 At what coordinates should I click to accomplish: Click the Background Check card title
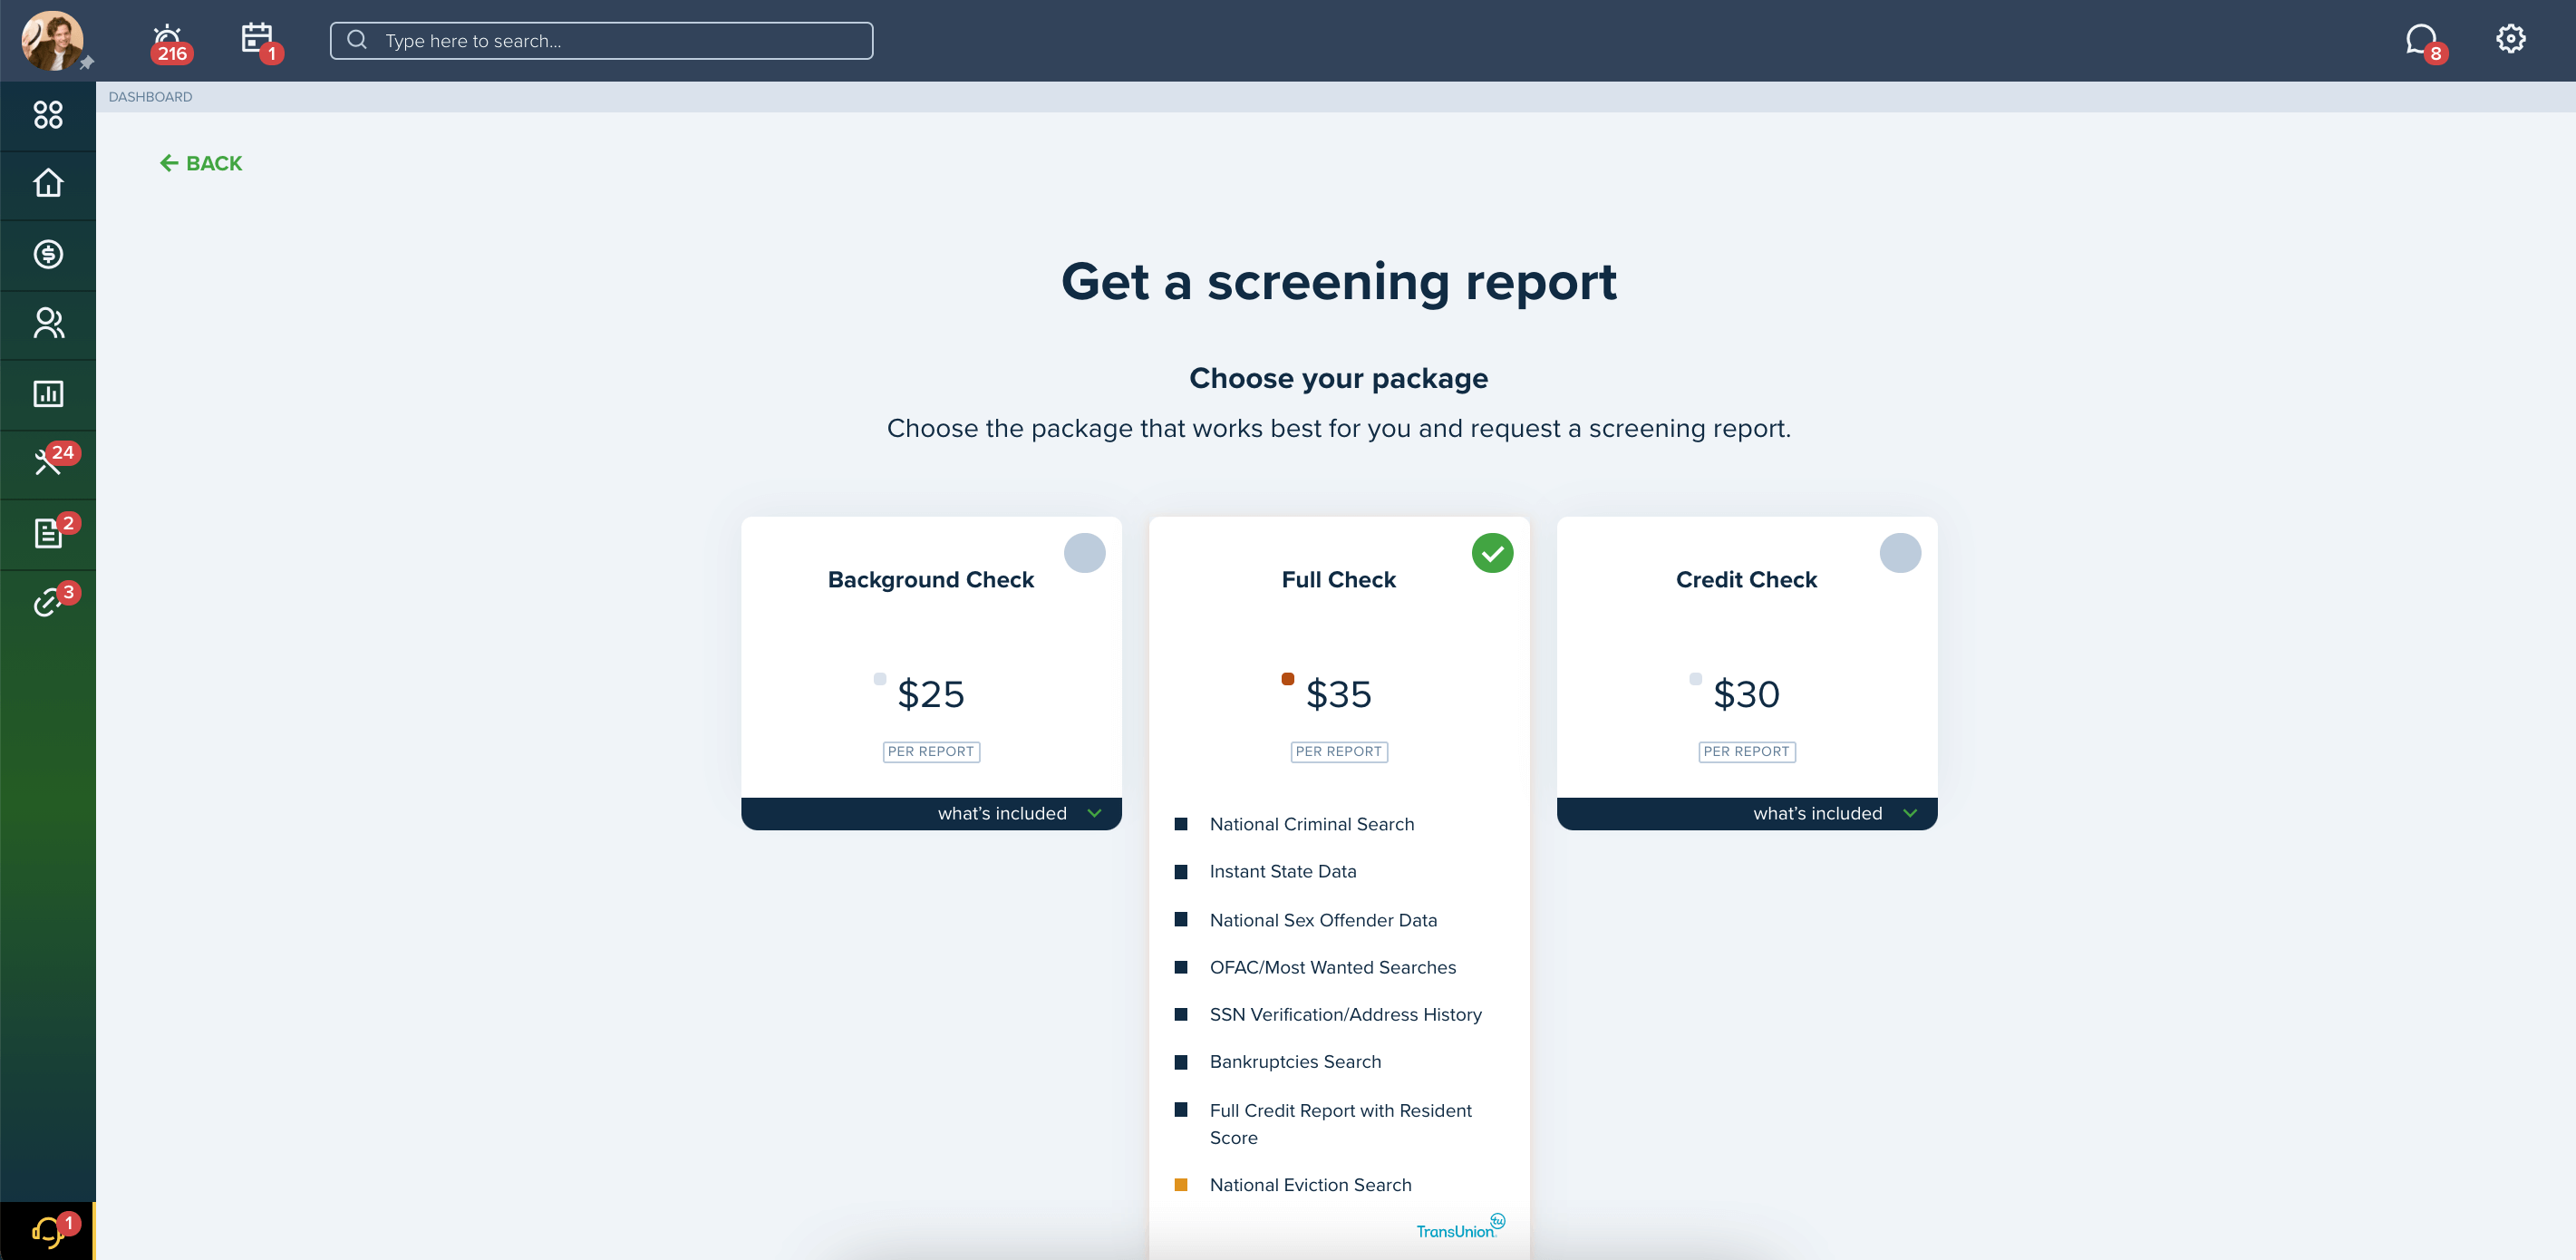click(x=931, y=580)
